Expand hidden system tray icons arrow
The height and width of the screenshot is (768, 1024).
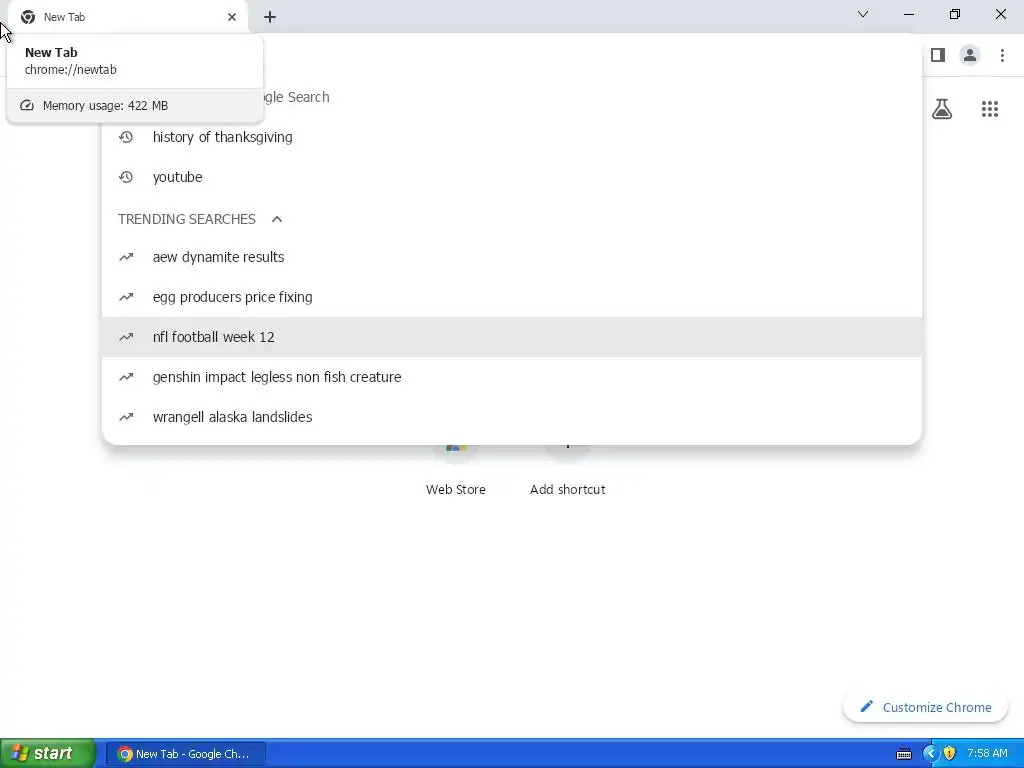point(930,754)
